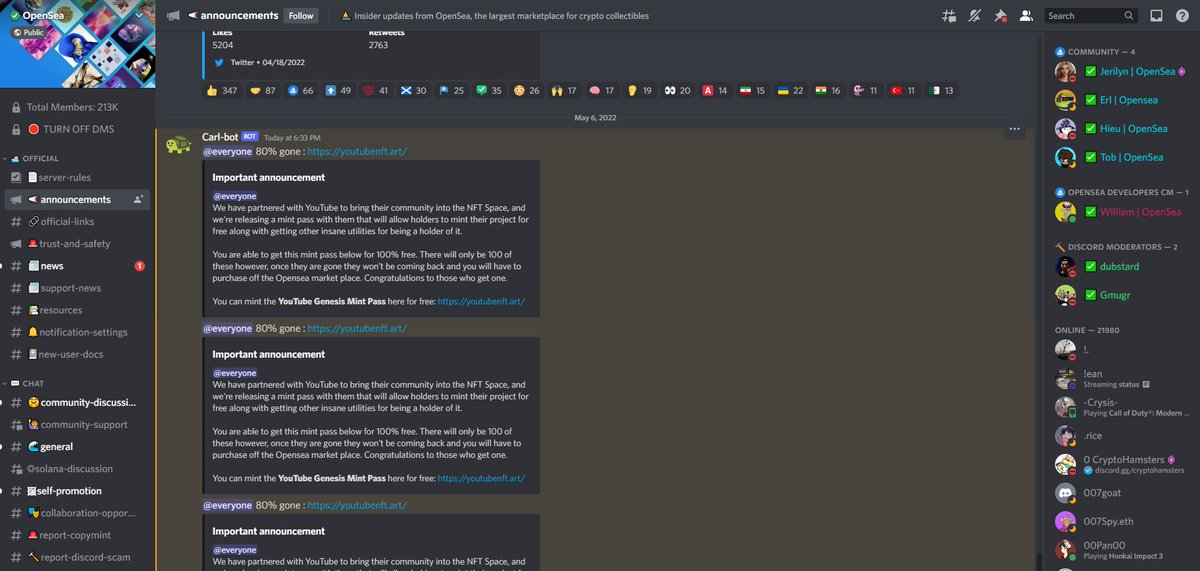This screenshot has height=571, width=1200.
Task: Open the help question mark icon
Action: [x=1182, y=16]
